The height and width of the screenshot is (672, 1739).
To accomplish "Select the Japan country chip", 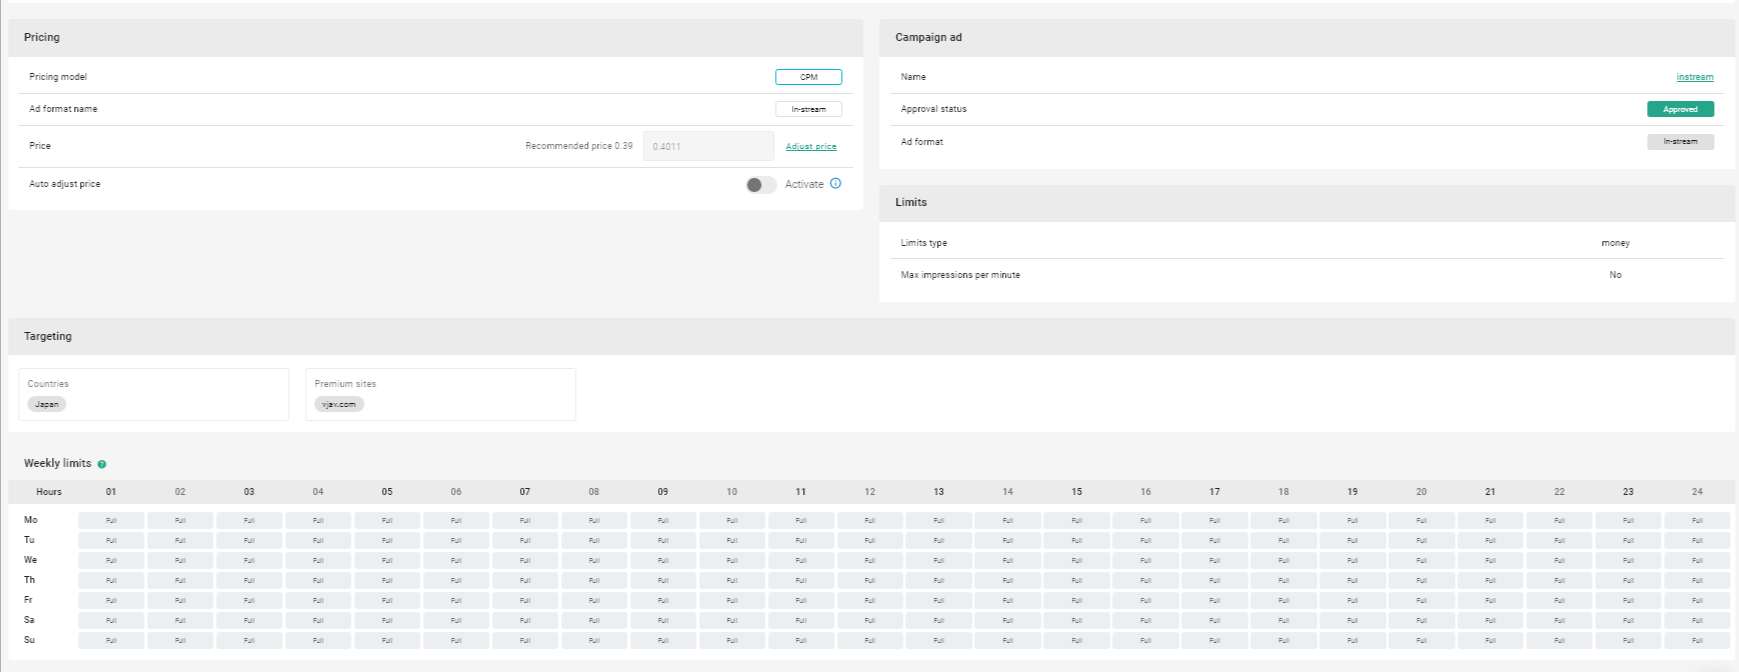I will [47, 404].
